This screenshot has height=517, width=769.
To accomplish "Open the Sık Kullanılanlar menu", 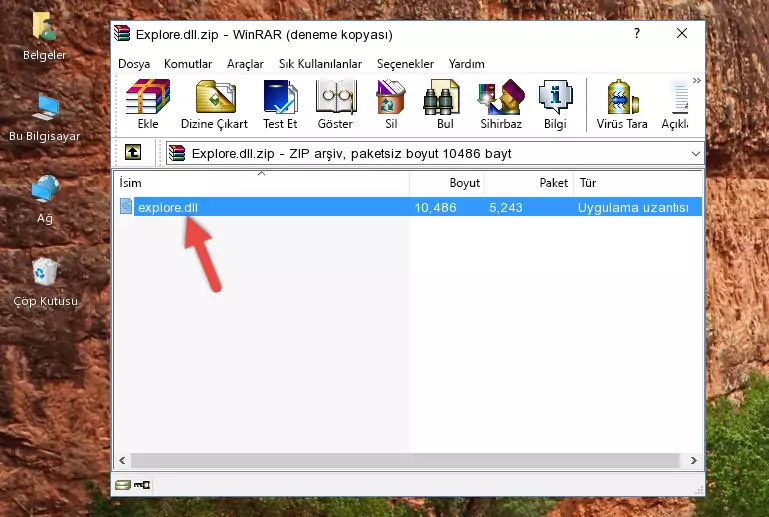I will pos(320,64).
